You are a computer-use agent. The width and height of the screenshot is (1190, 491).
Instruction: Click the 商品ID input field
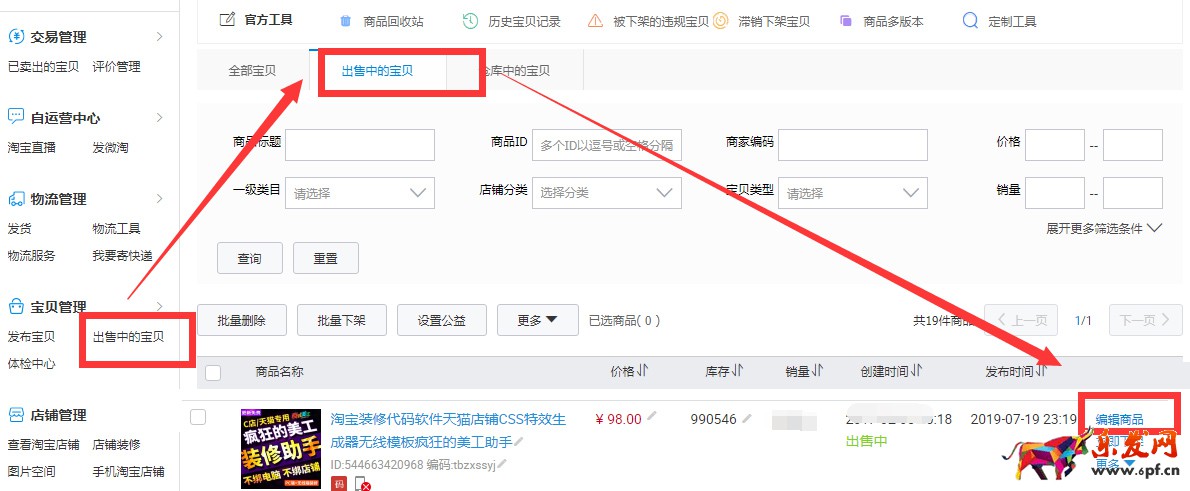(606, 145)
